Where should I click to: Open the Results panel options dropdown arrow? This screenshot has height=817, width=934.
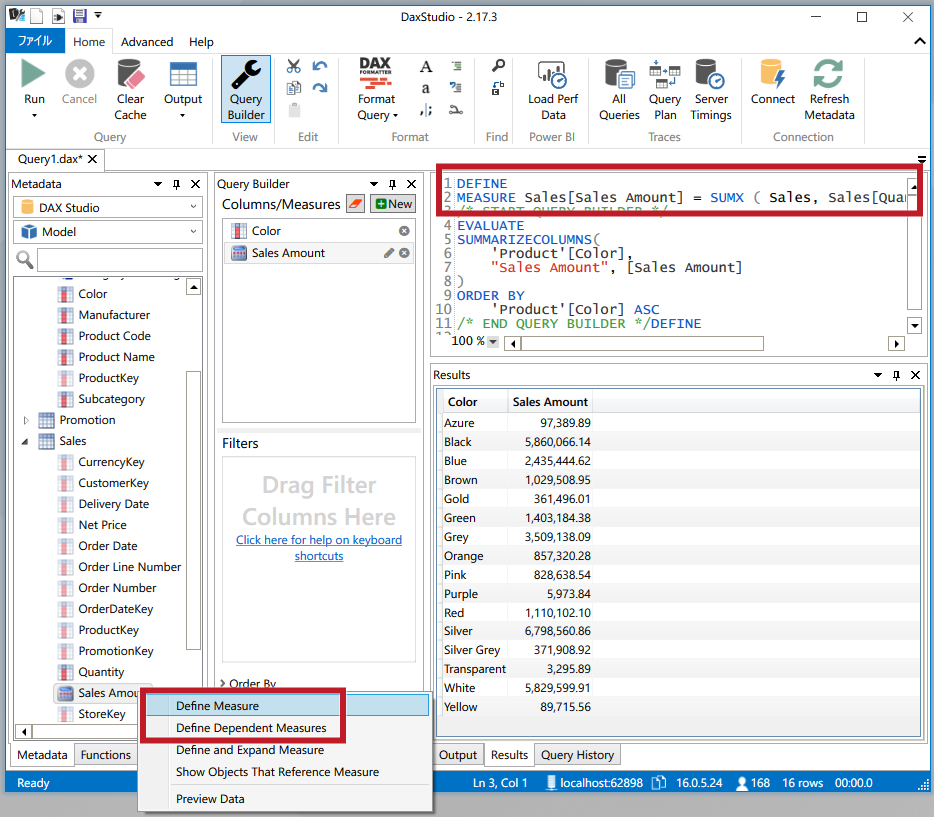[x=878, y=375]
